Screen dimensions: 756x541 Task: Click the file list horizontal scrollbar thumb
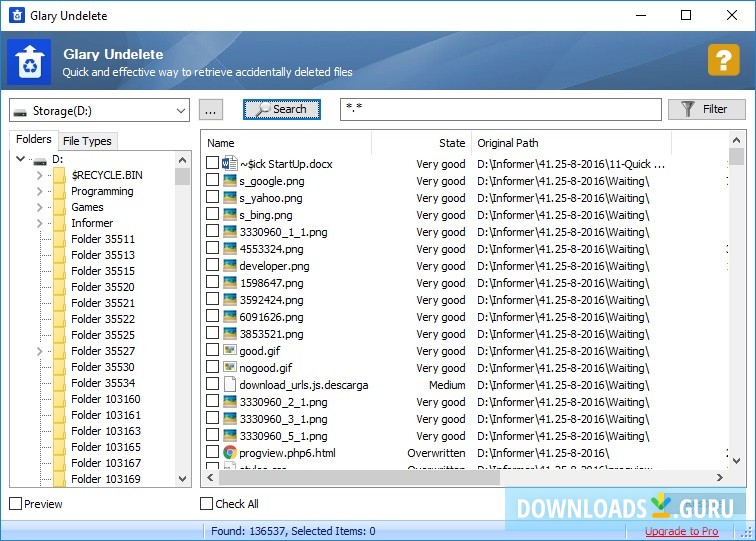coord(359,477)
